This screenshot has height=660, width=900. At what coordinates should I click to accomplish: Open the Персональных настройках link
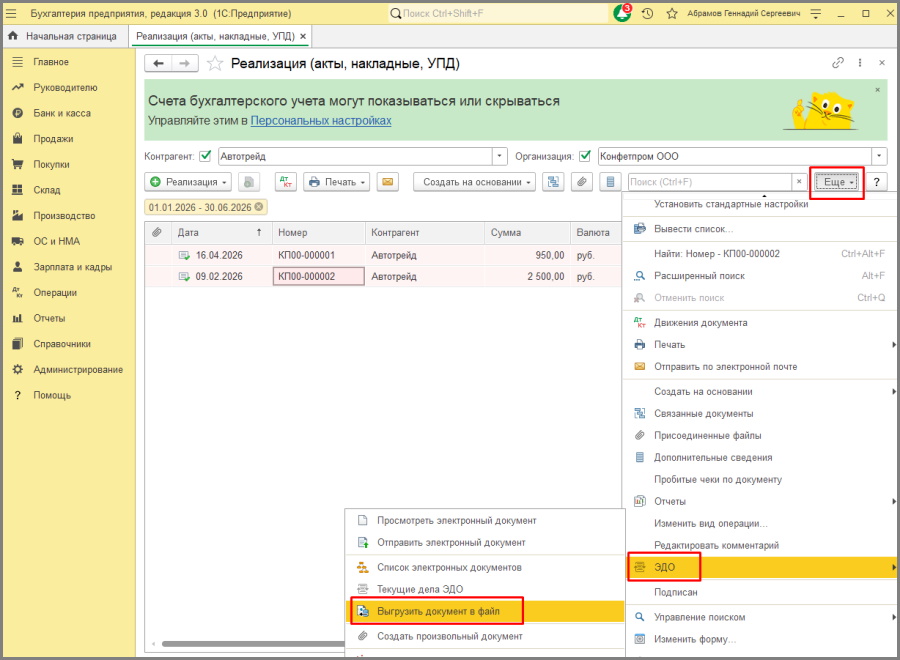pyautogui.click(x=321, y=121)
